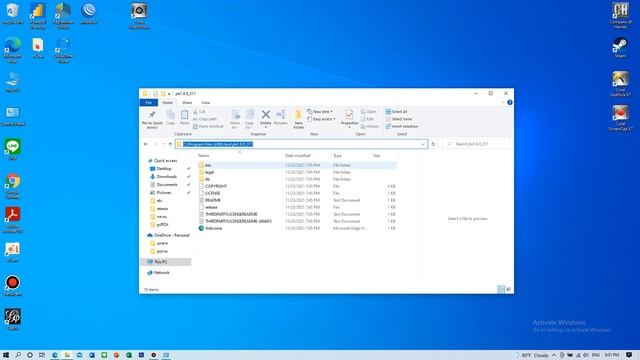
Task: Sort by the Name column header
Action: point(203,156)
